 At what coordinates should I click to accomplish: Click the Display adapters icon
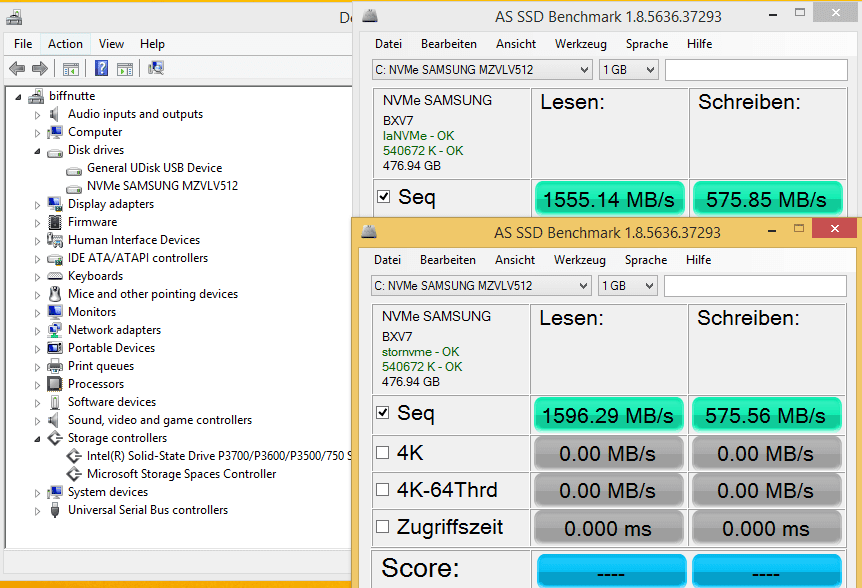[54, 204]
